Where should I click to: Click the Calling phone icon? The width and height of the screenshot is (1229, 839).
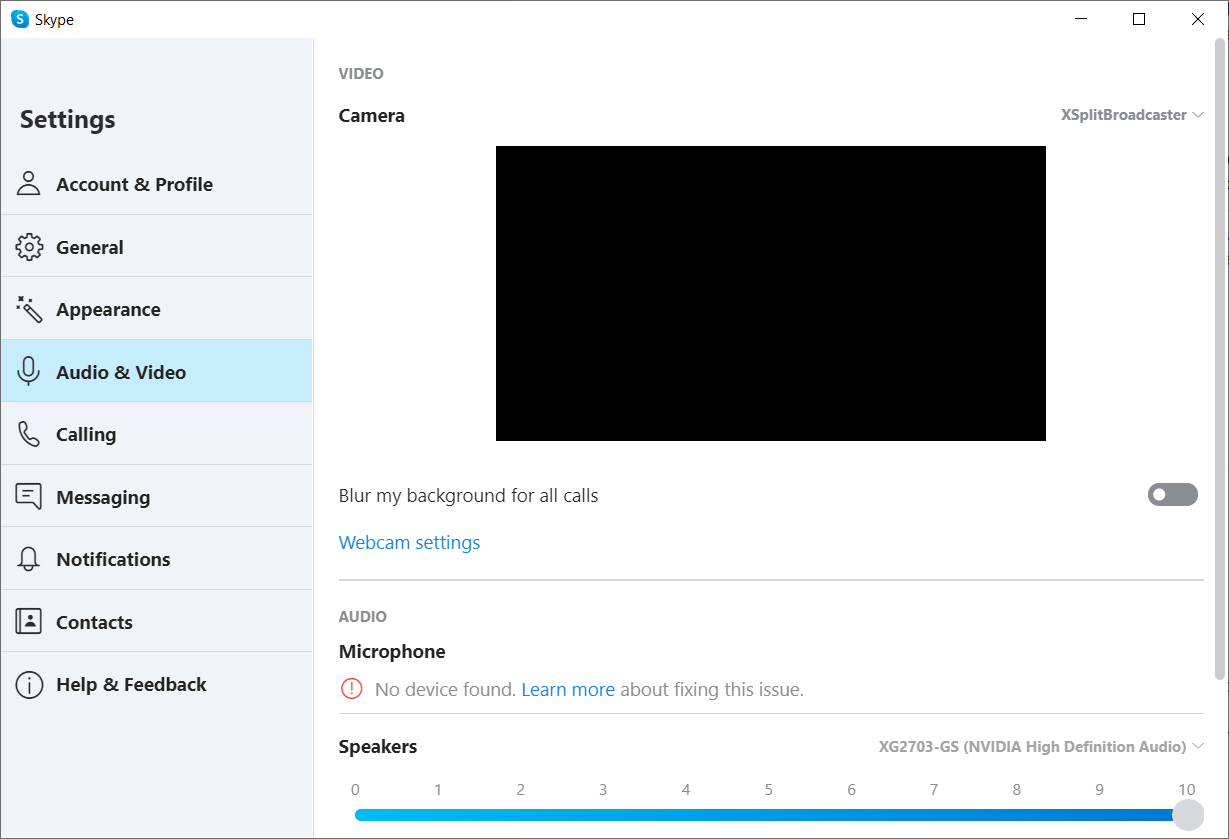pos(29,434)
